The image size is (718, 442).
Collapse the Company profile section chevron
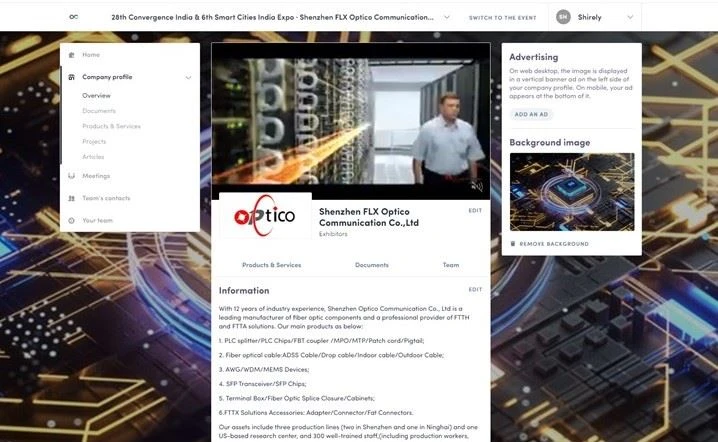[x=188, y=77]
